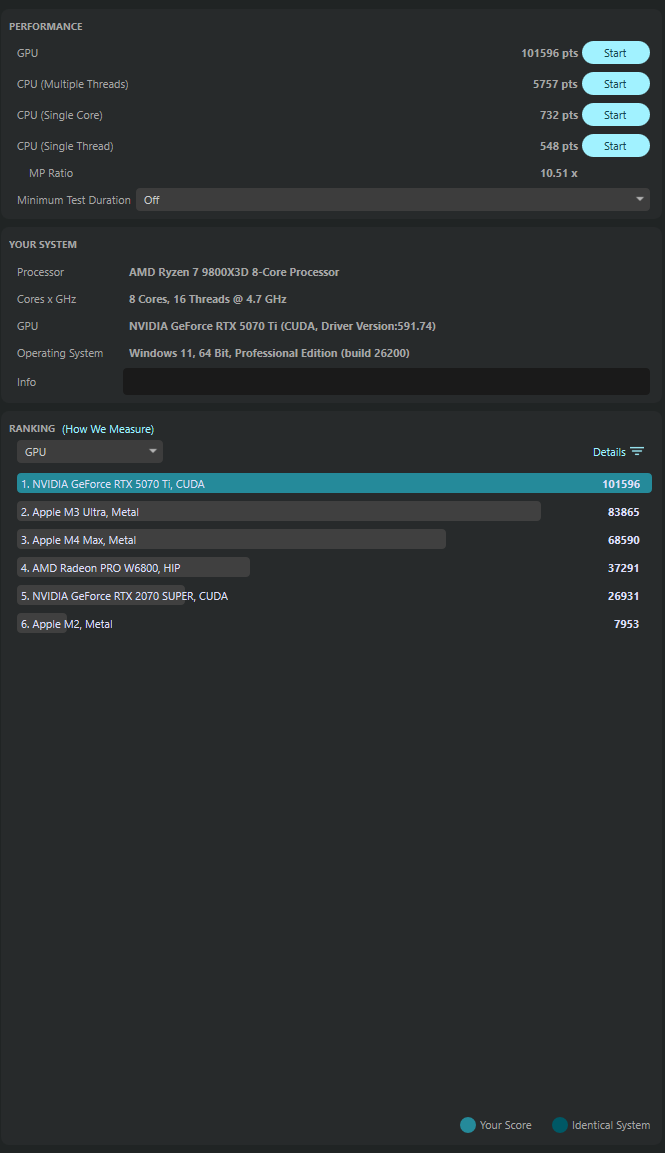Image resolution: width=665 pixels, height=1153 pixels.
Task: Open the How We Measure link
Action: (x=108, y=429)
